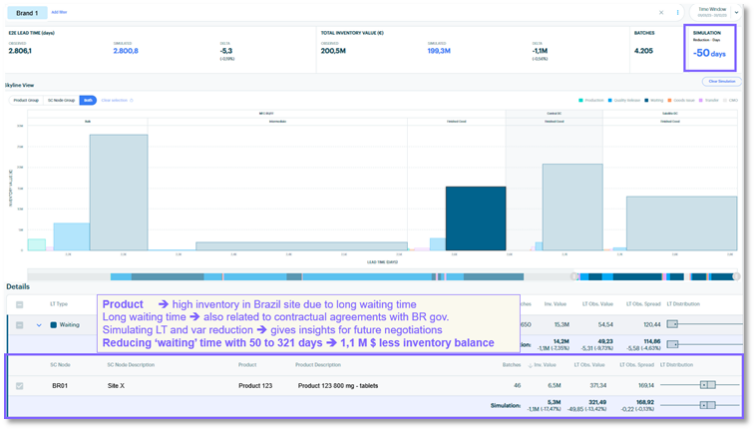The height and width of the screenshot is (430, 755).
Task: Click the Goods Issue legend icon
Action: [x=669, y=100]
